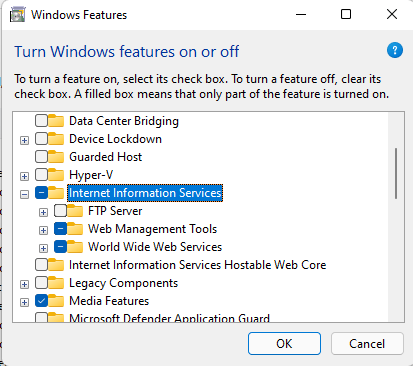Expand the Legacy Components node

24,284
